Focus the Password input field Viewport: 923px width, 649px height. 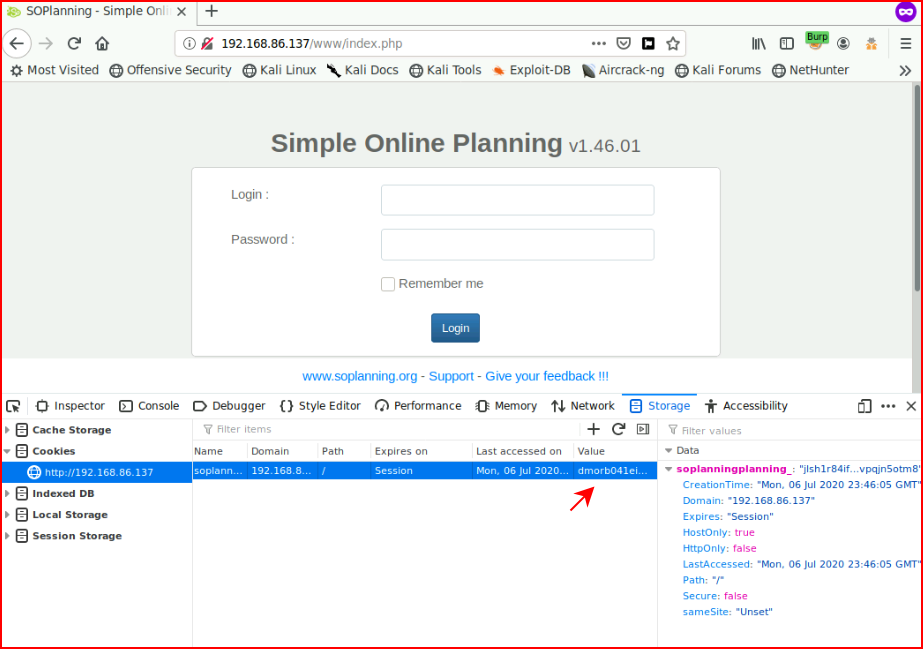point(517,245)
